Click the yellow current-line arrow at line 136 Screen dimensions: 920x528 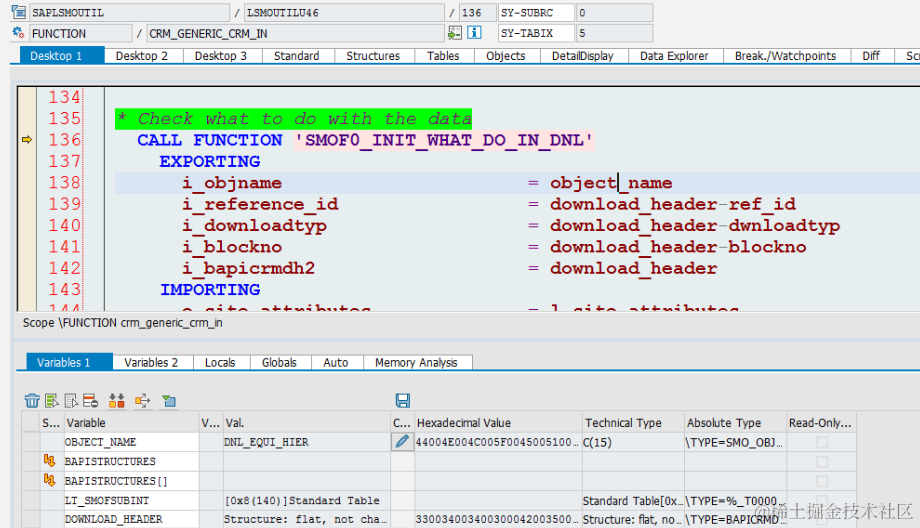[27, 140]
